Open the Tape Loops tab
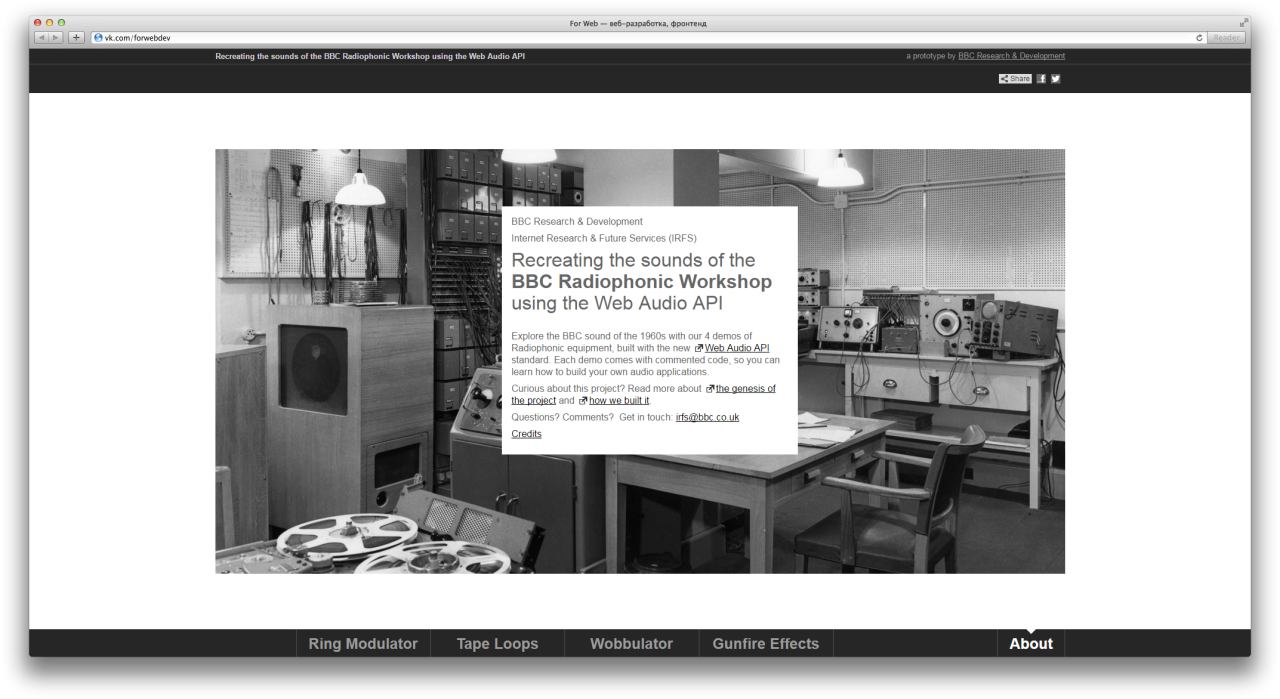 click(497, 644)
